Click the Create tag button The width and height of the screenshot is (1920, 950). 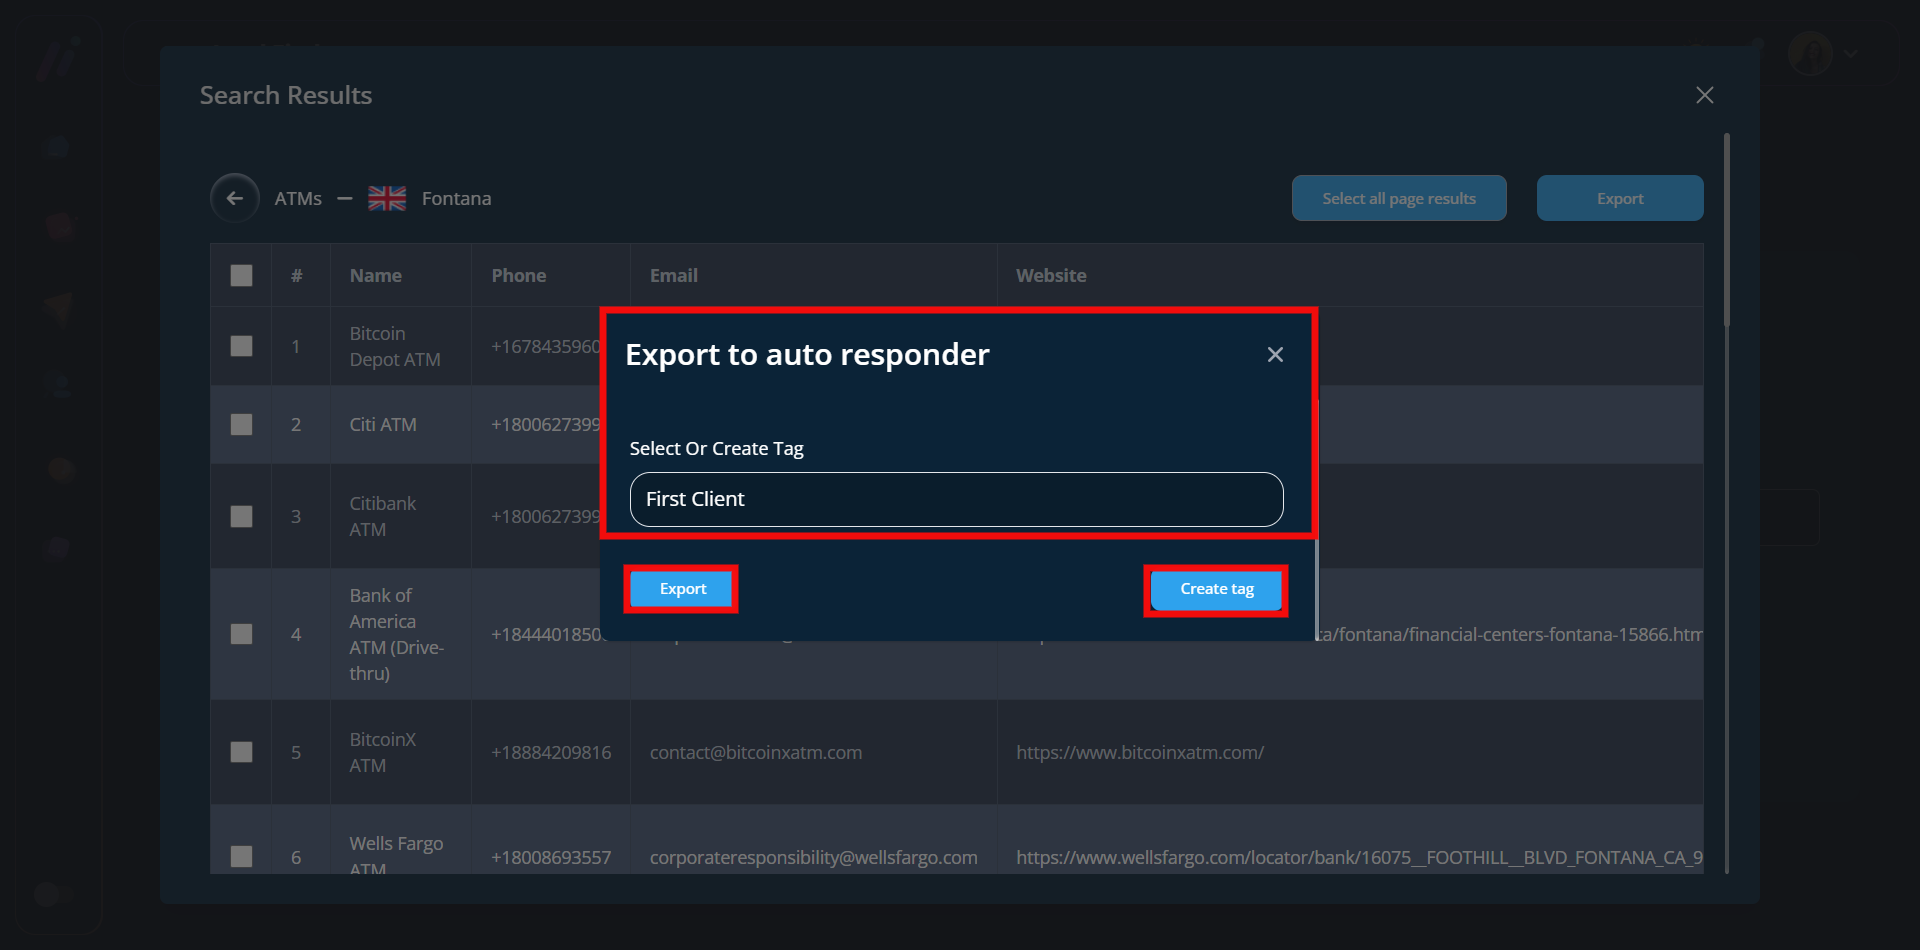point(1216,589)
